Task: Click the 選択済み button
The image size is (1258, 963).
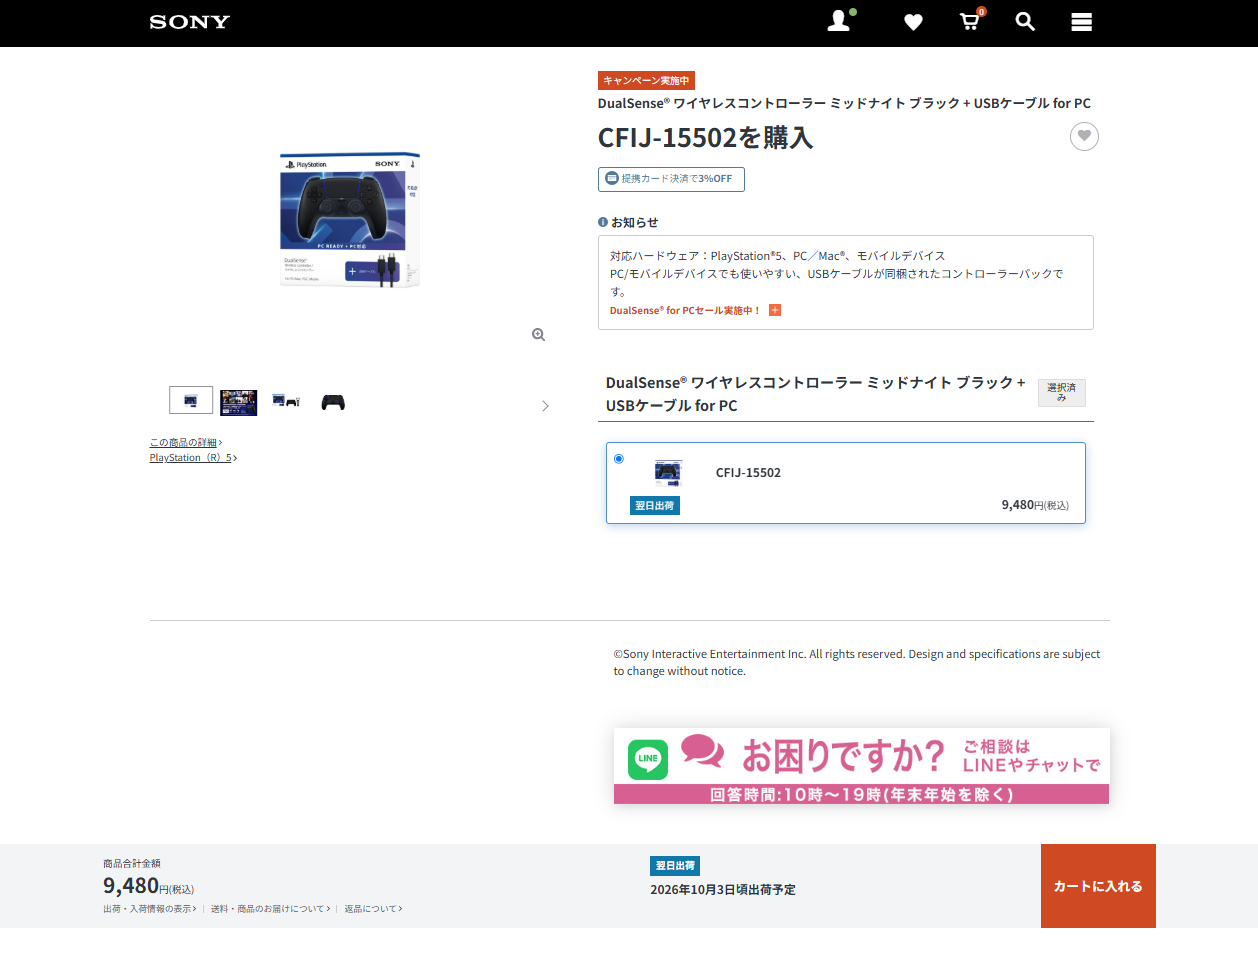Action: coord(1061,393)
